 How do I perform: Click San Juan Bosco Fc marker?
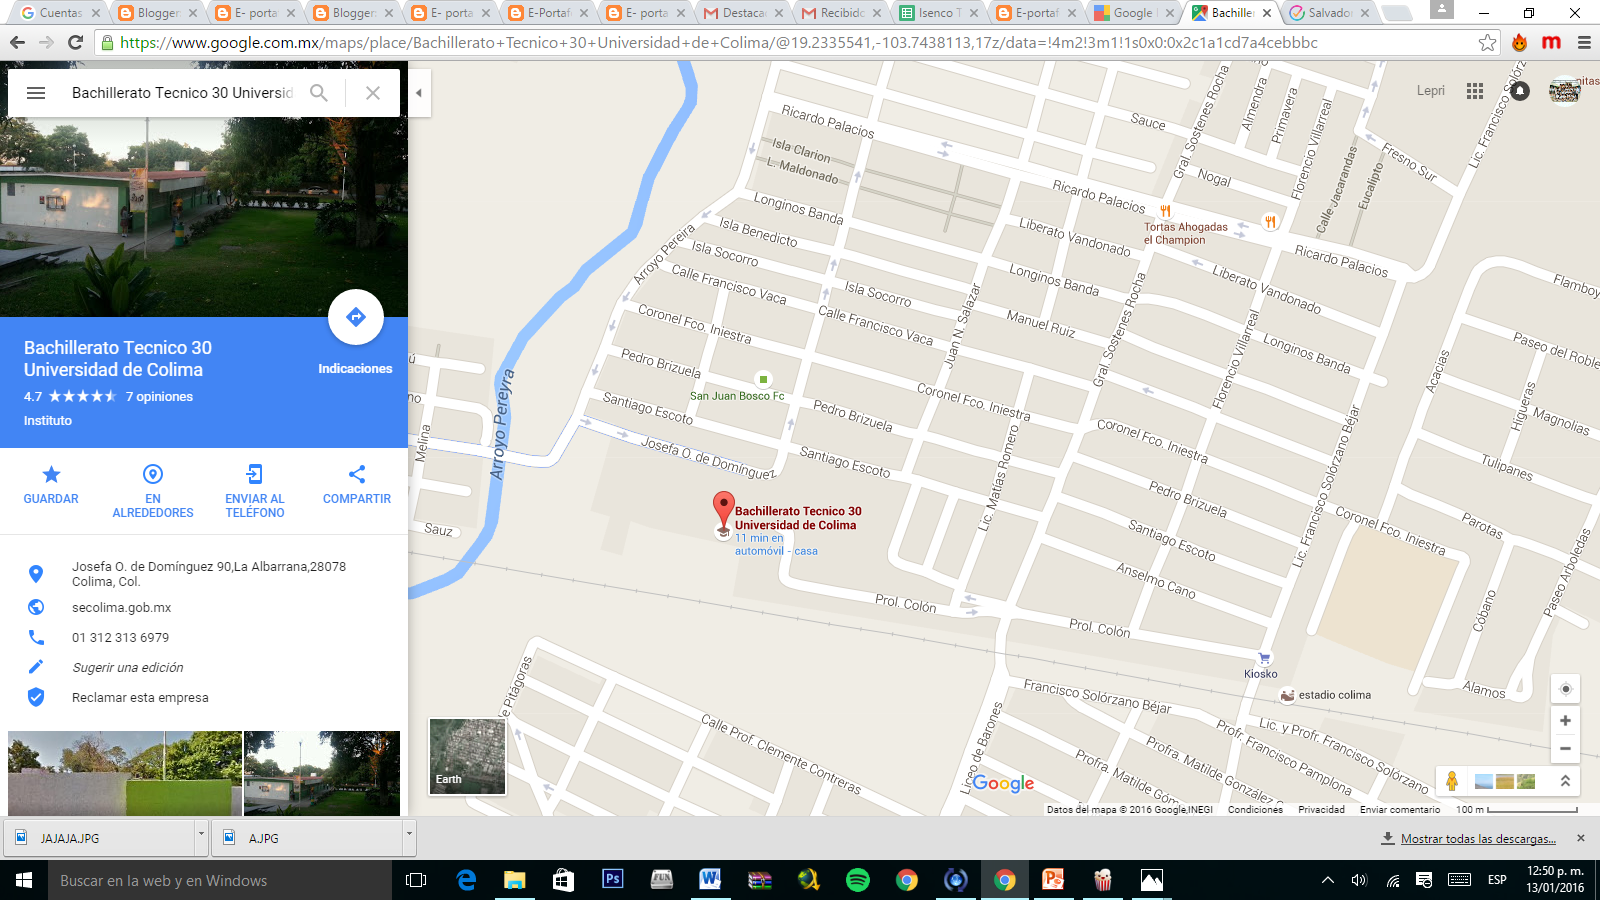click(763, 379)
